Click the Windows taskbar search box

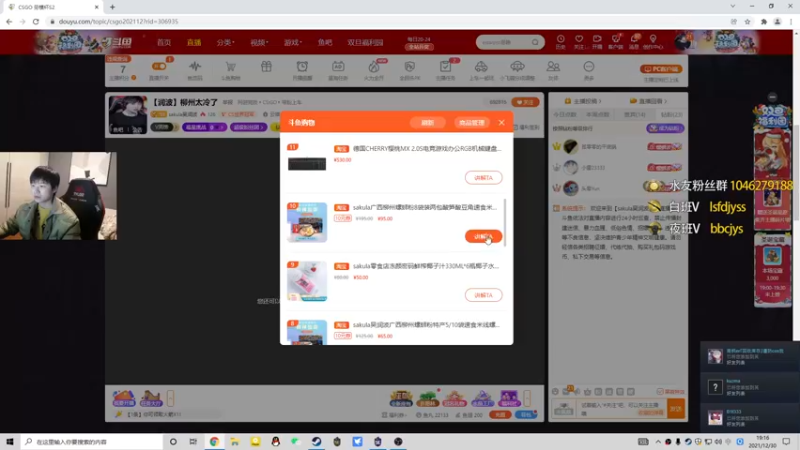92,442
